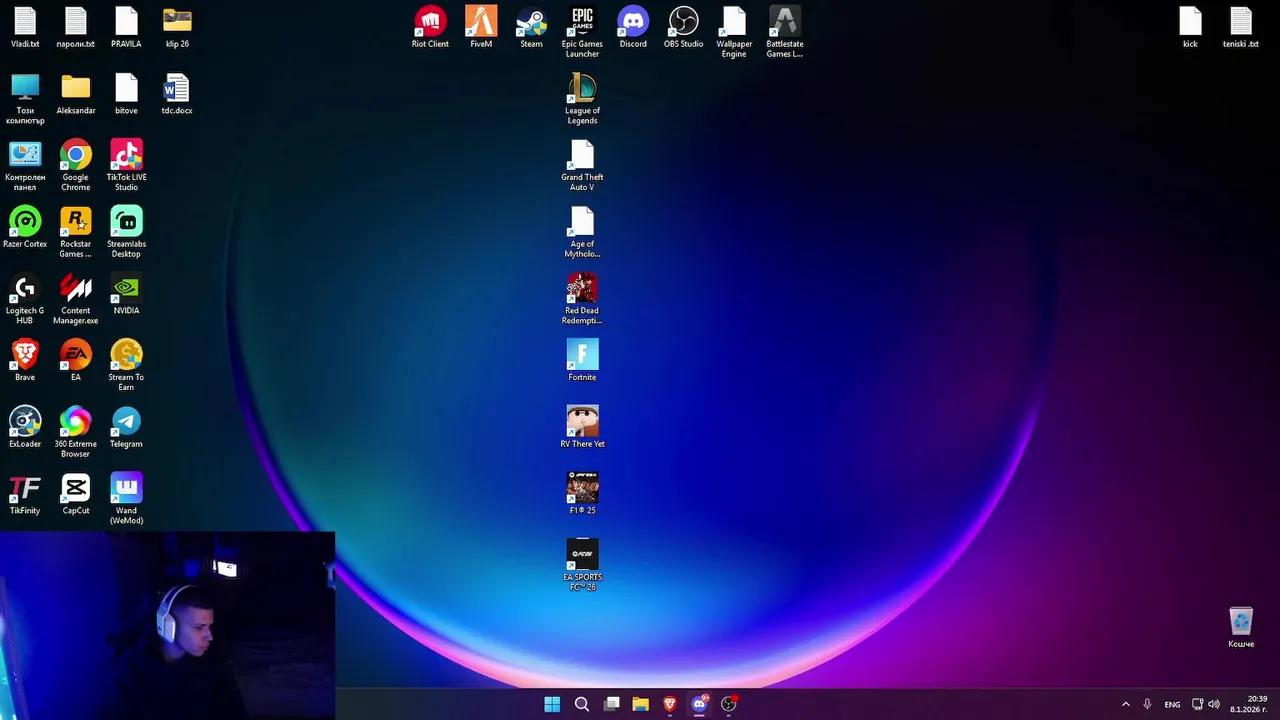Select the Grand Theft Auto V icon
The image size is (1280, 720).
582,166
